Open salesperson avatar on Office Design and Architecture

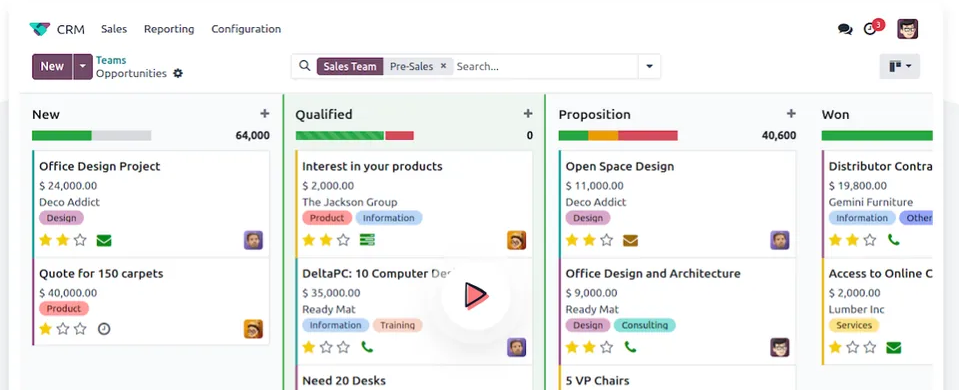tap(779, 347)
